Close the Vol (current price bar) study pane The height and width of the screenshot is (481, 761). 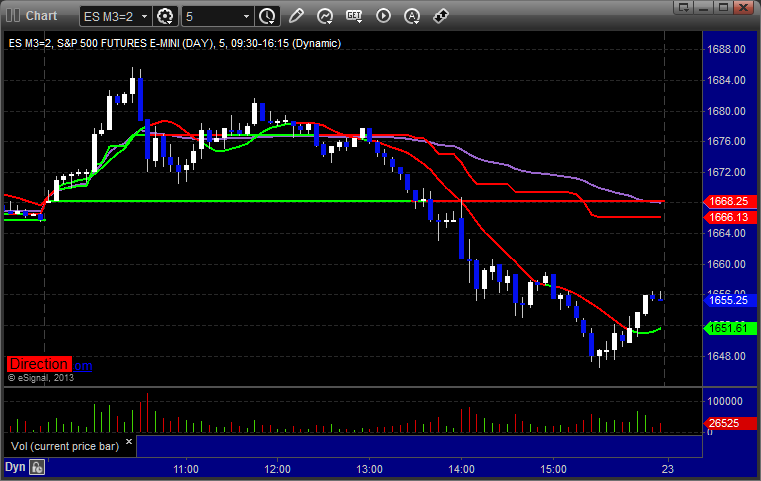pyautogui.click(x=129, y=442)
